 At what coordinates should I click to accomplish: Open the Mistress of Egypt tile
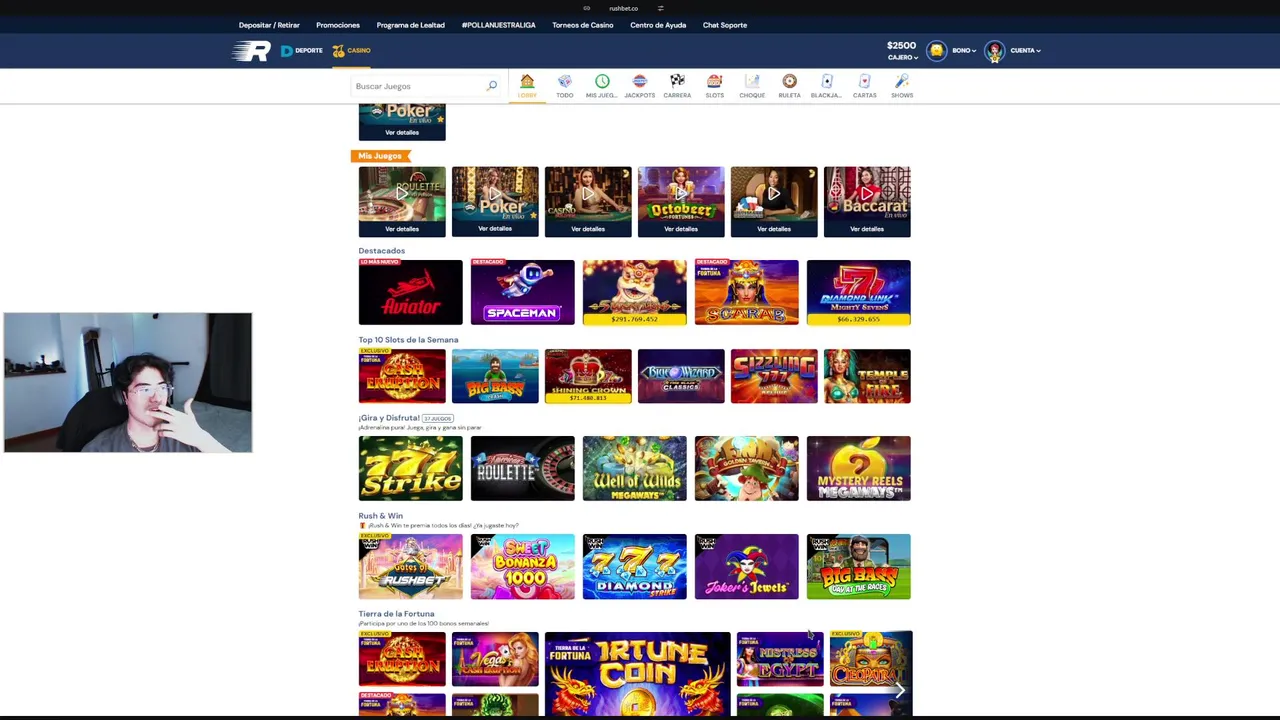pos(780,659)
